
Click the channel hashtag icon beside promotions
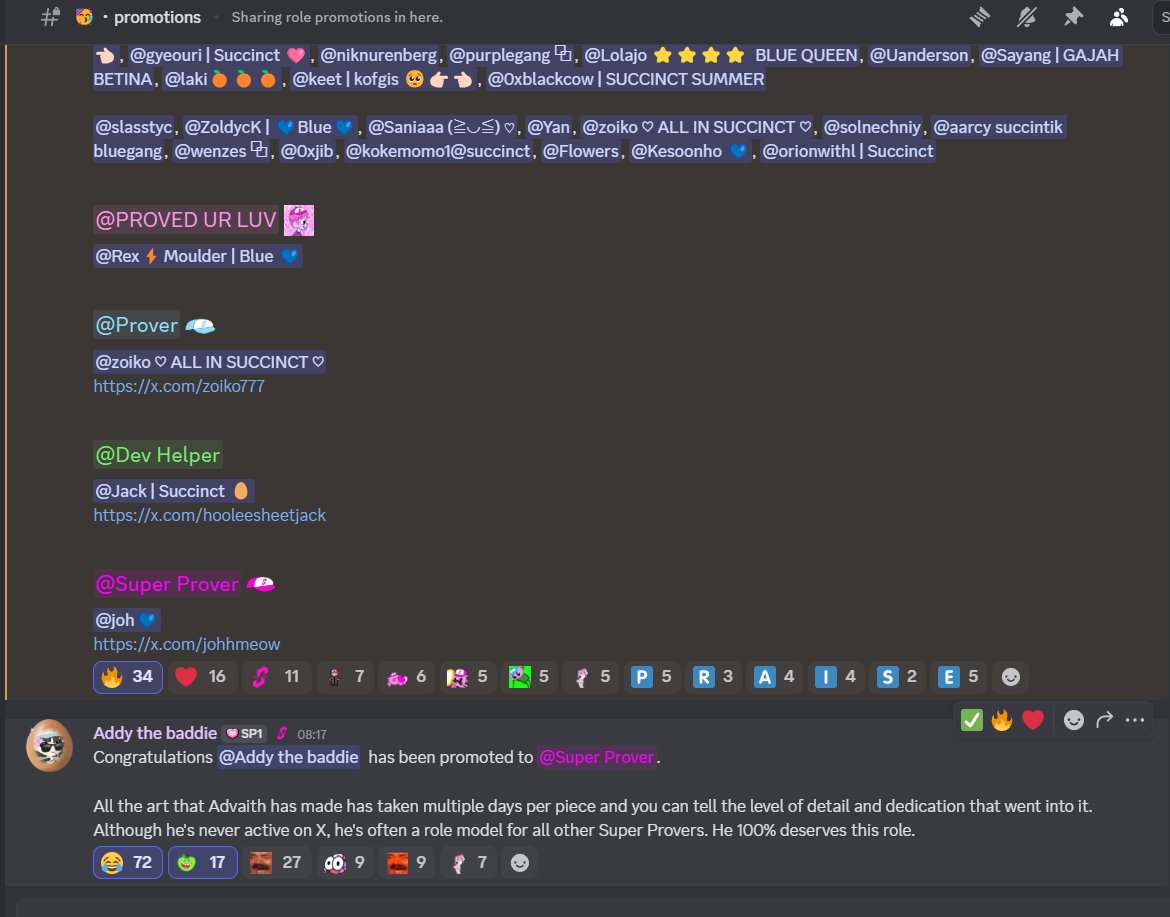(x=50, y=17)
